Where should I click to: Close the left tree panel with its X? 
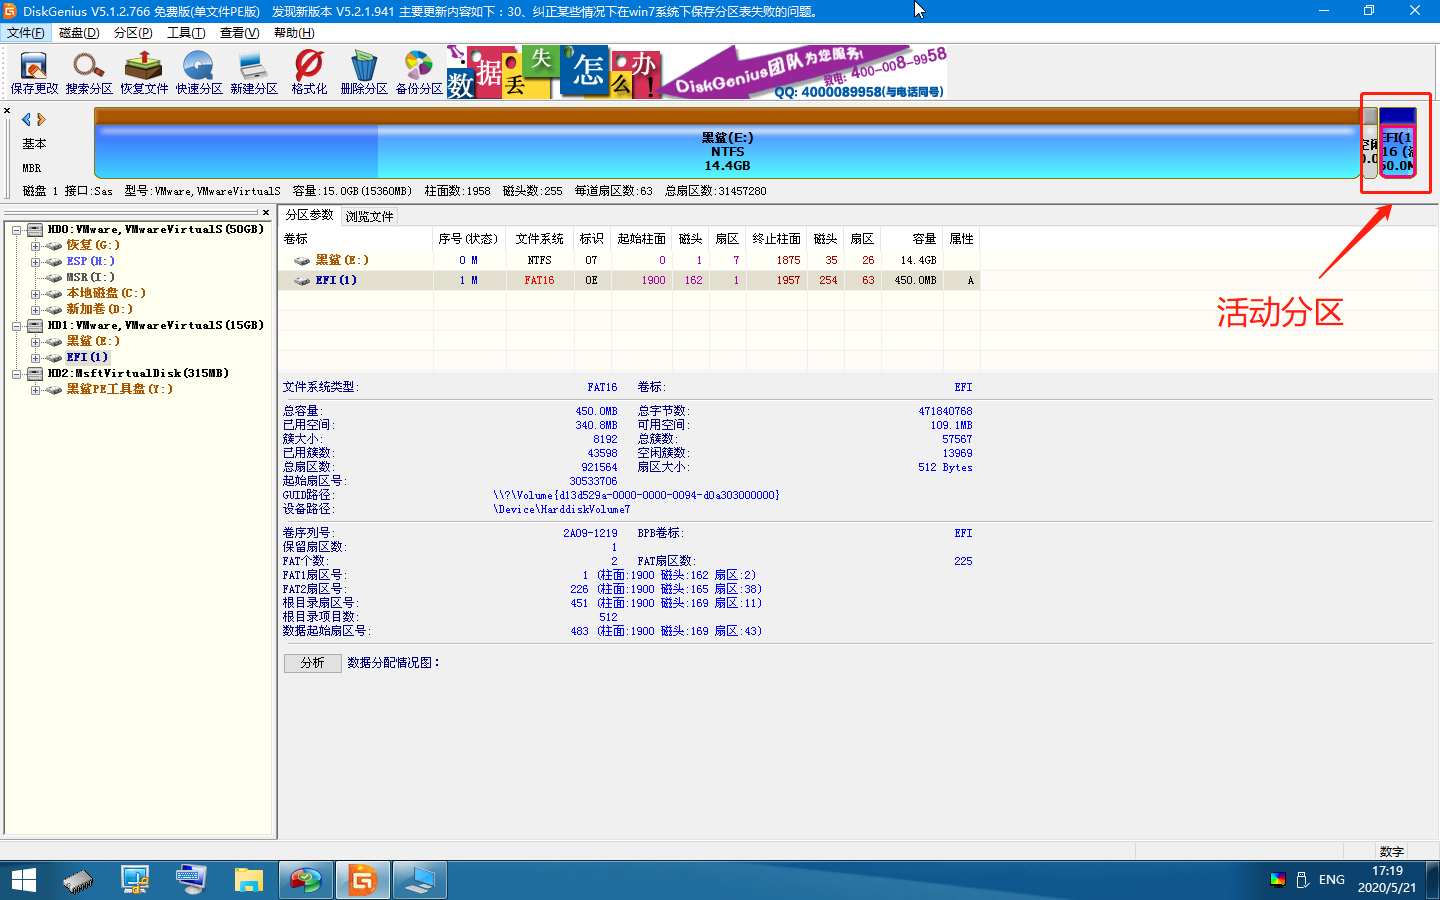[266, 212]
